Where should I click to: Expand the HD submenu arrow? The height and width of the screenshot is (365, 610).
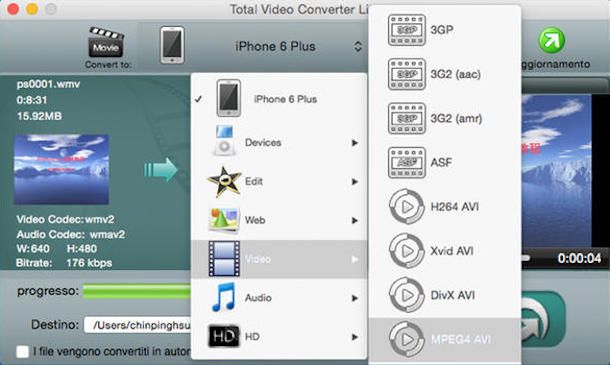354,337
